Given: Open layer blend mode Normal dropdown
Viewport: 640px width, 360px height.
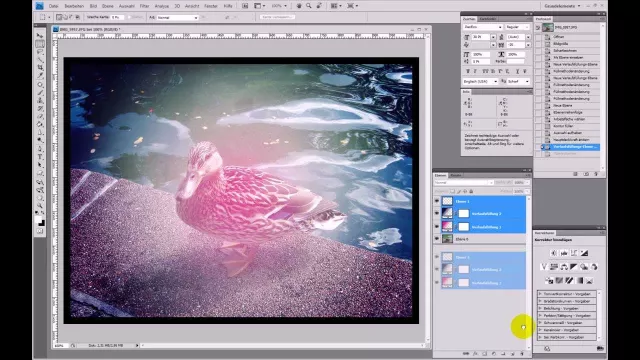Looking at the screenshot, I should coord(464,182).
